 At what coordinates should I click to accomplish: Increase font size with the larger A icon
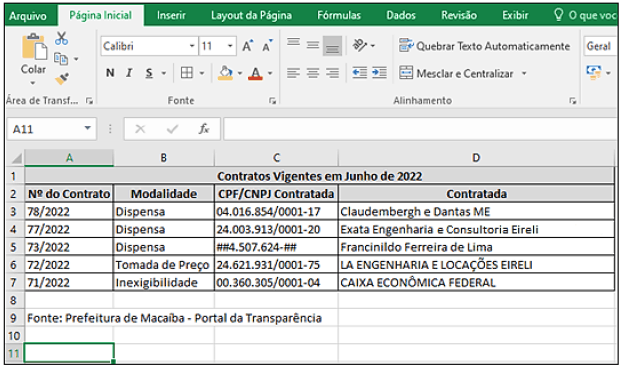(248, 46)
